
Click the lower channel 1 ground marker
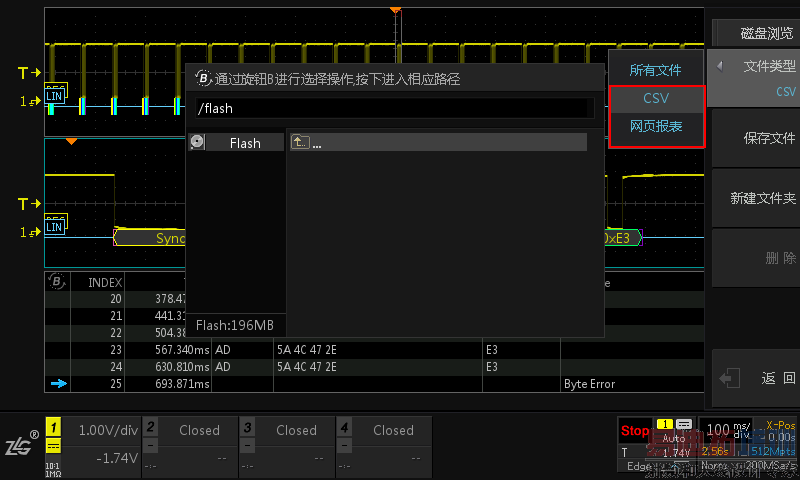tap(30, 232)
